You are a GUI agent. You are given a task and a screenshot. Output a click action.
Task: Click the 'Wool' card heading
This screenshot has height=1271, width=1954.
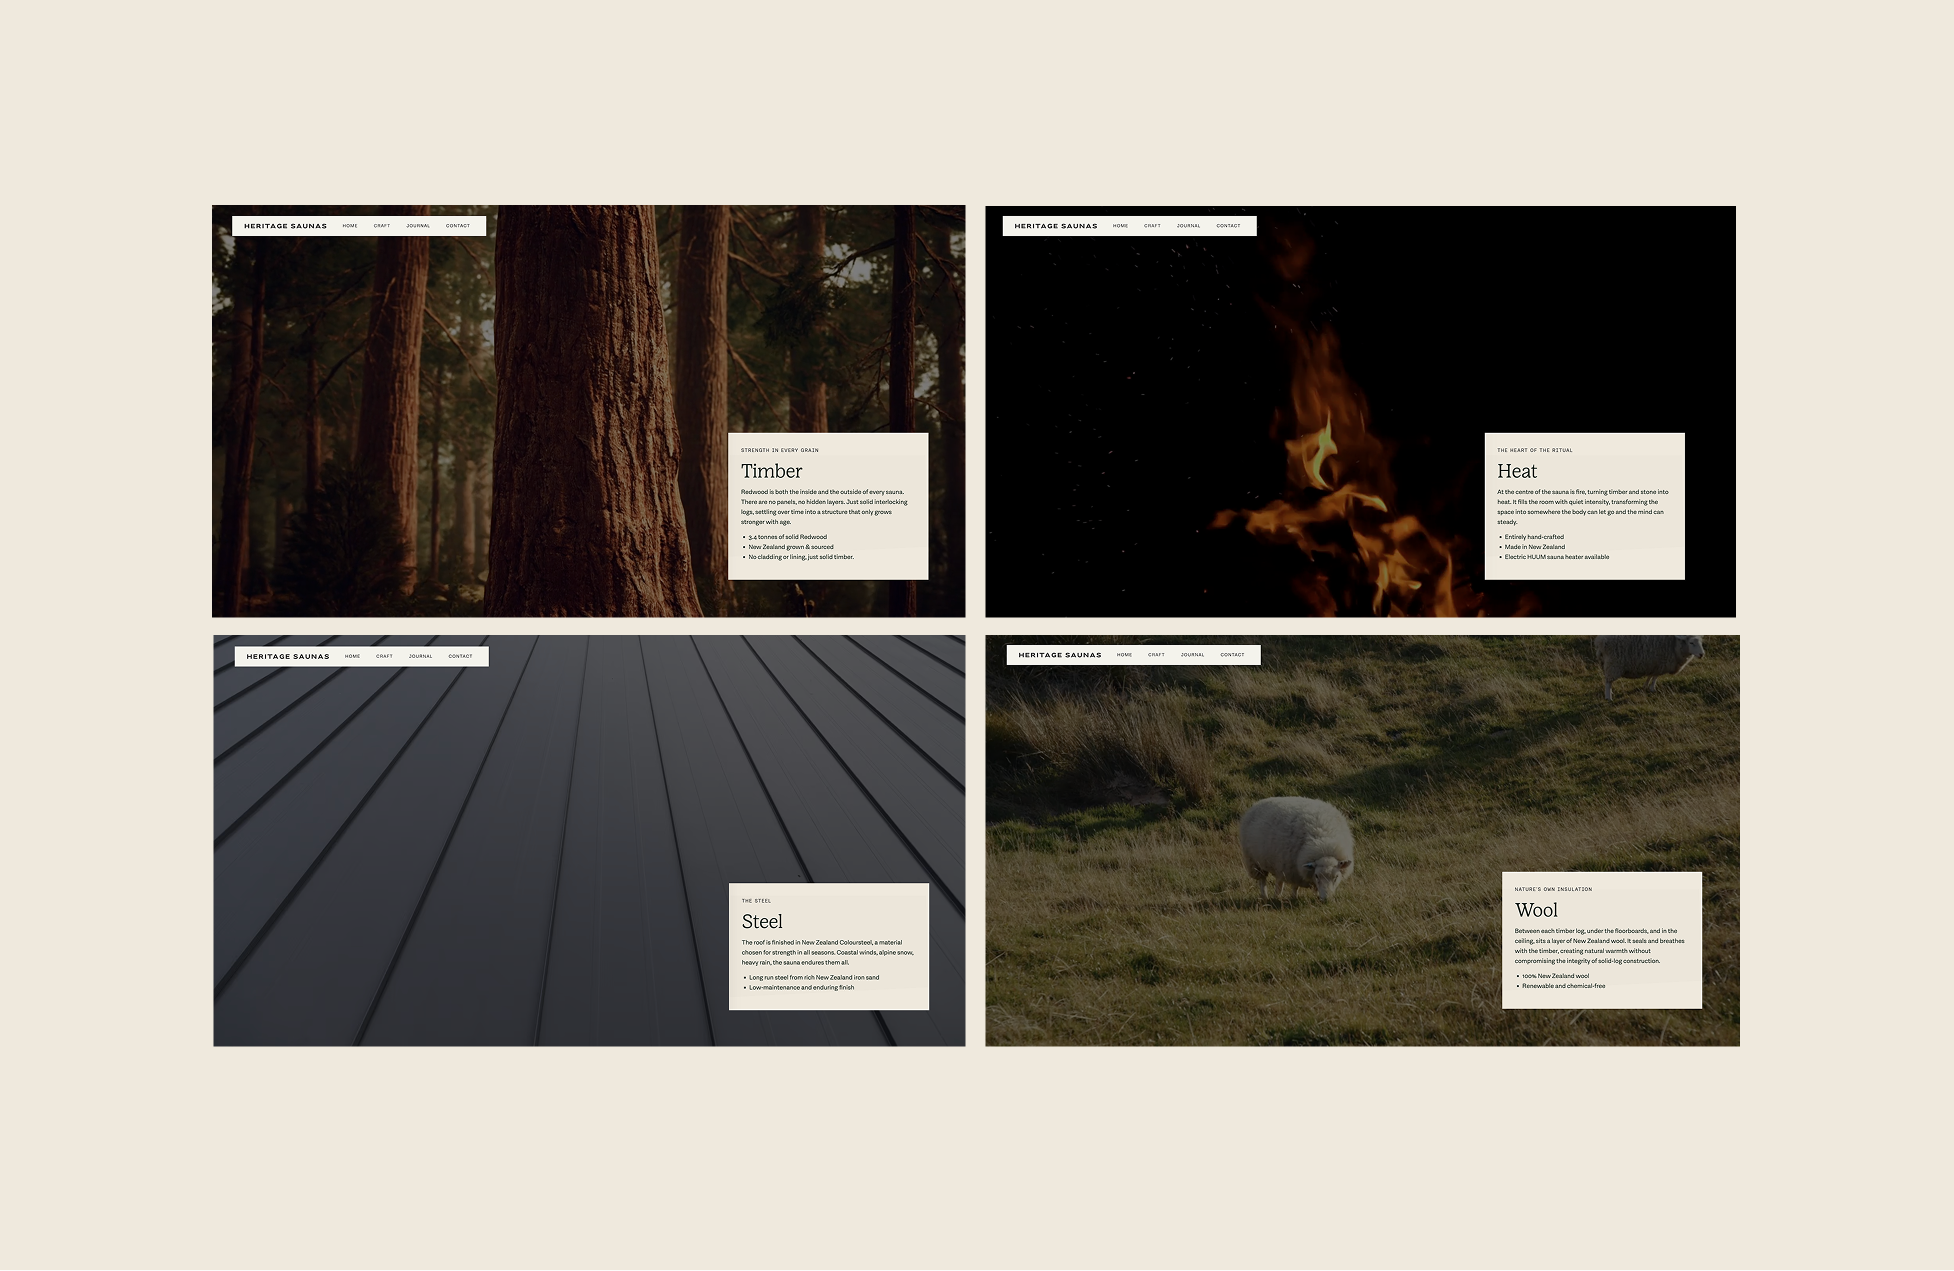click(x=1536, y=910)
